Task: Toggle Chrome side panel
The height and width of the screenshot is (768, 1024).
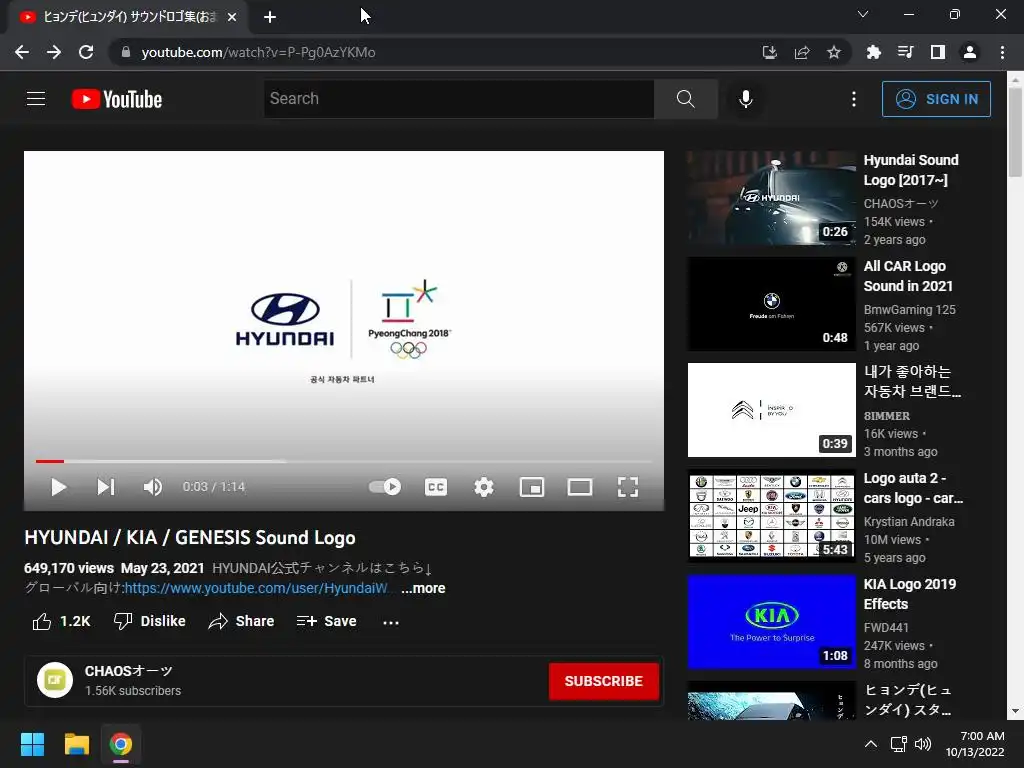Action: (938, 52)
